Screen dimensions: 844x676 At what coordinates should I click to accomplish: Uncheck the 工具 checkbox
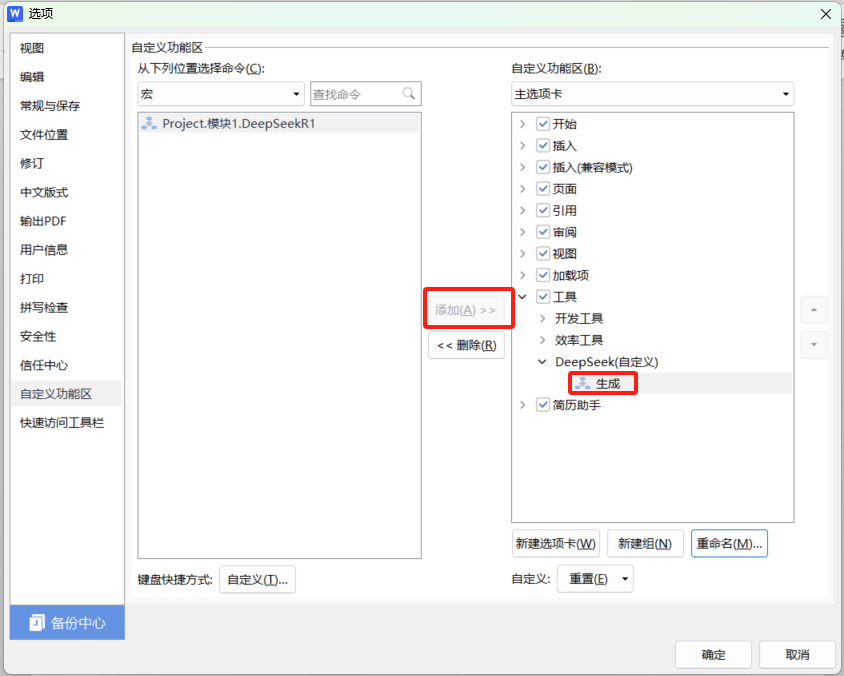pyautogui.click(x=543, y=297)
